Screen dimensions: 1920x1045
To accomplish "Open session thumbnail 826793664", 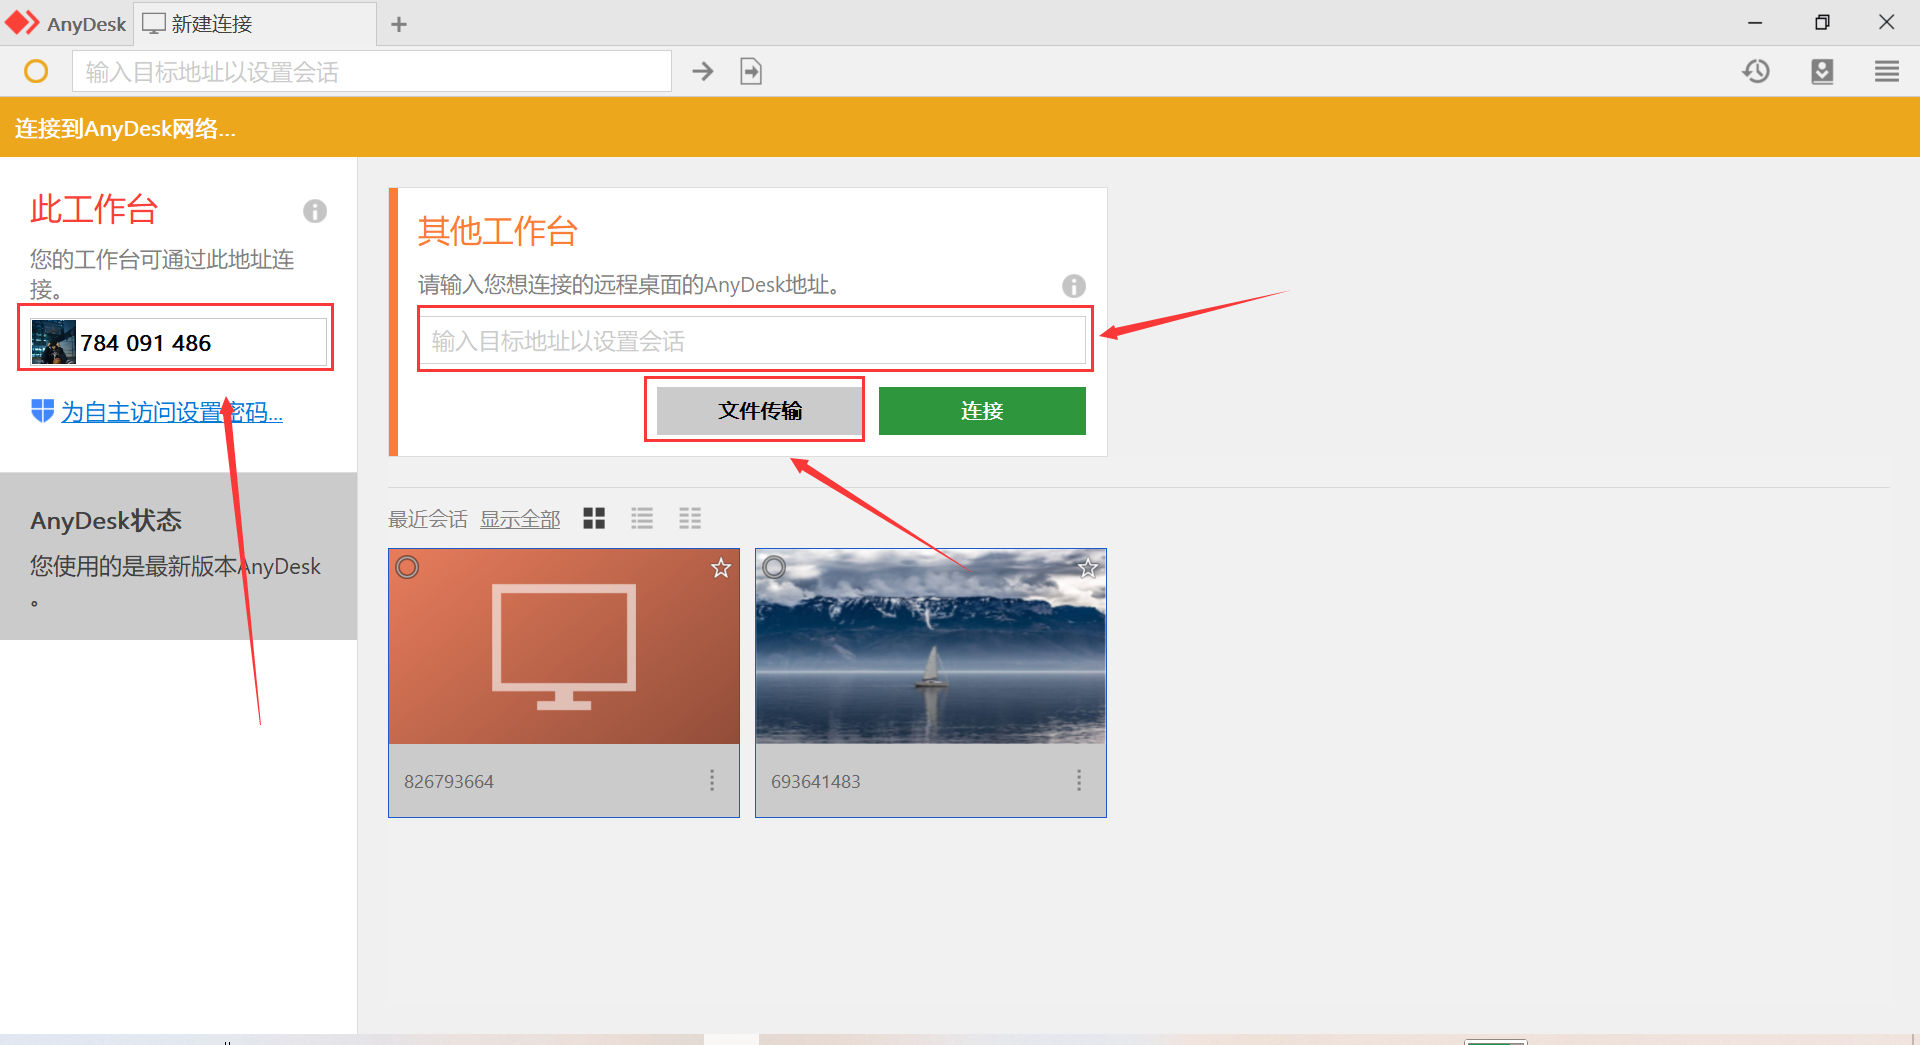I will click(564, 646).
